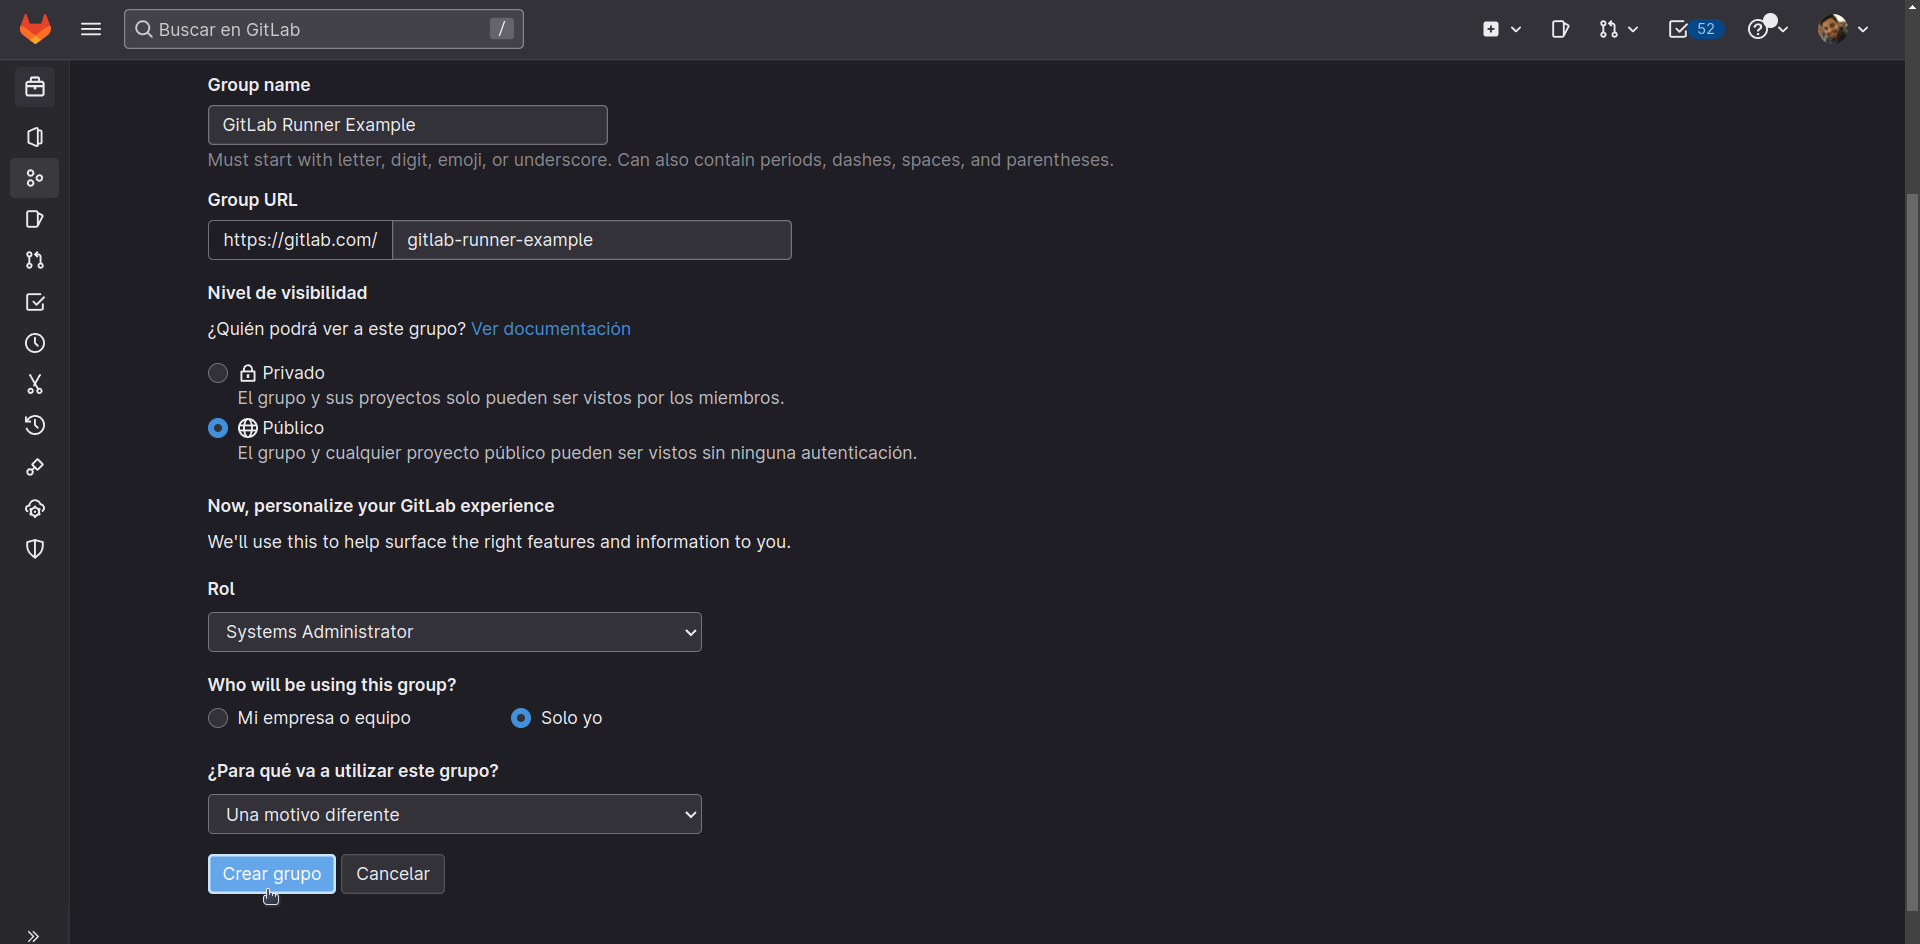Click the Crear grupo button
The image size is (1920, 944).
click(272, 874)
